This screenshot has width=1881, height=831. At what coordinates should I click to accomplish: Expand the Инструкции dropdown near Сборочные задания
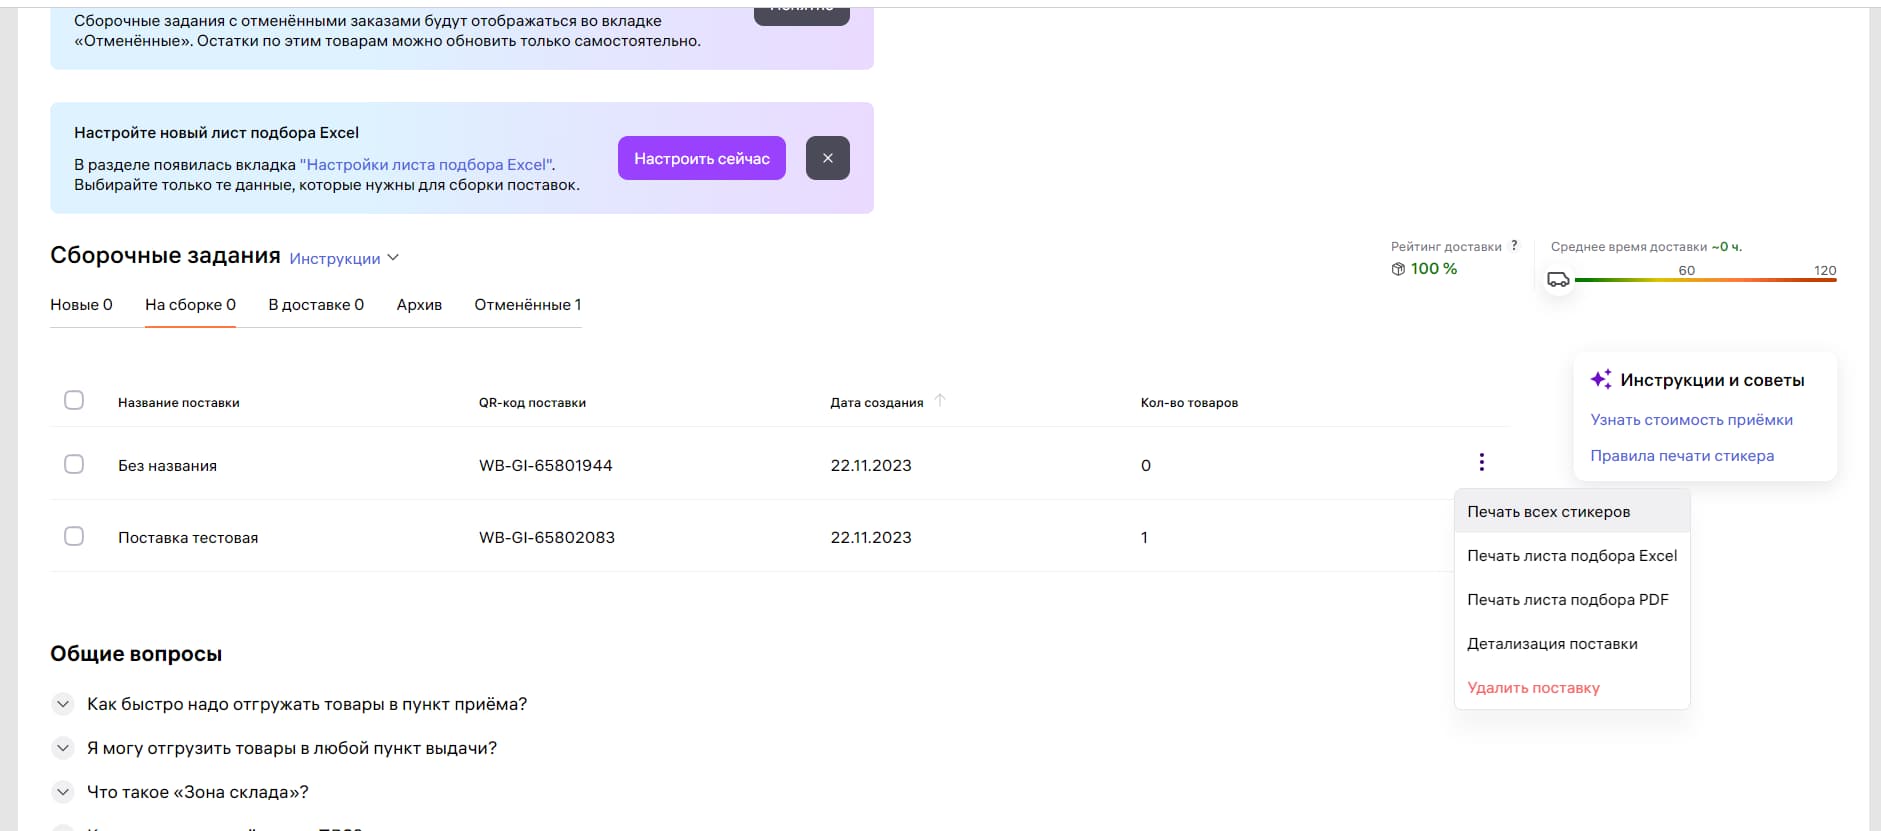click(344, 258)
